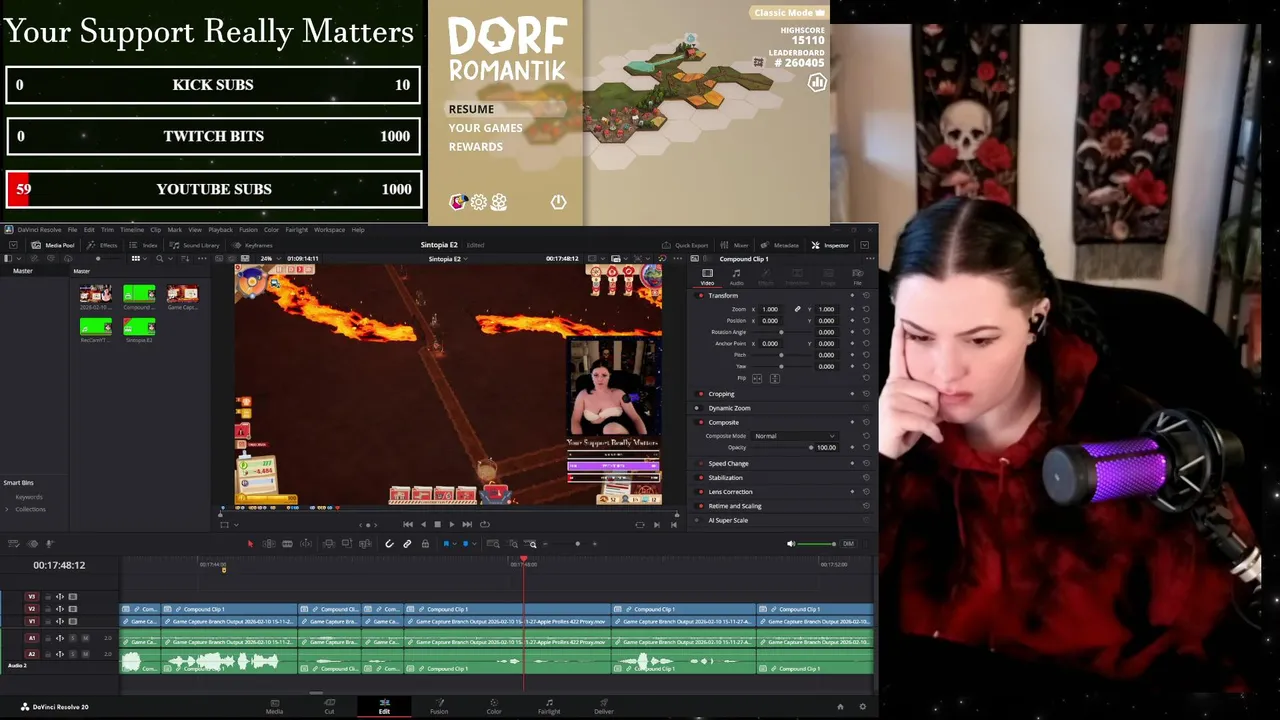Screen dimensions: 1280x720
Task: Expand the Speed Change section
Action: (728, 464)
